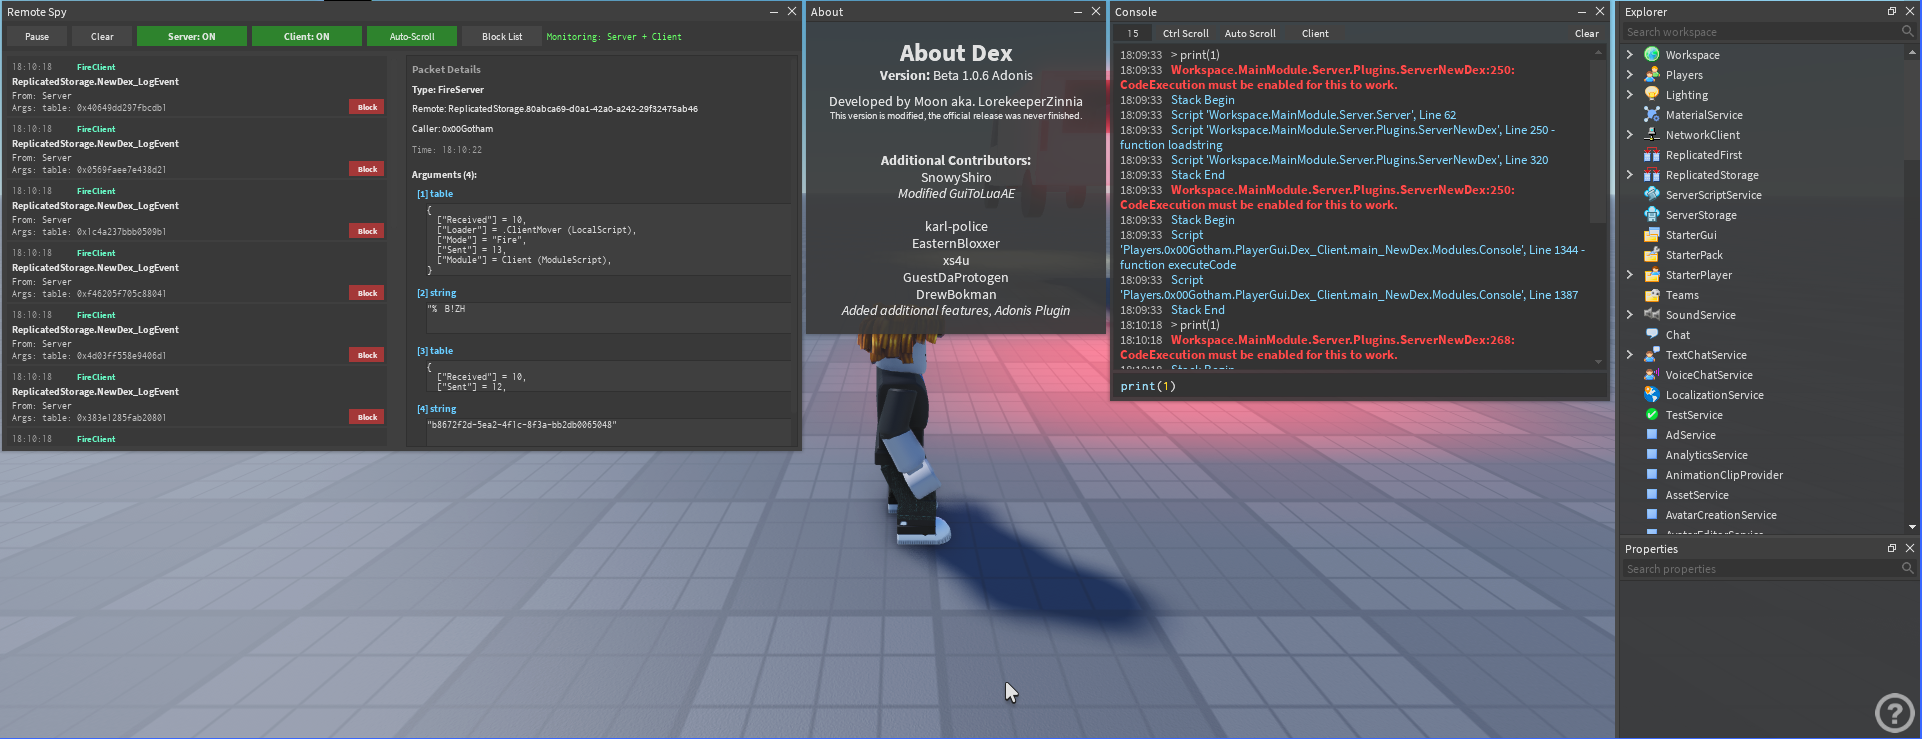Toggle Client: ON monitoring in Remote Spy
This screenshot has height=739, width=1922.
click(x=306, y=36)
